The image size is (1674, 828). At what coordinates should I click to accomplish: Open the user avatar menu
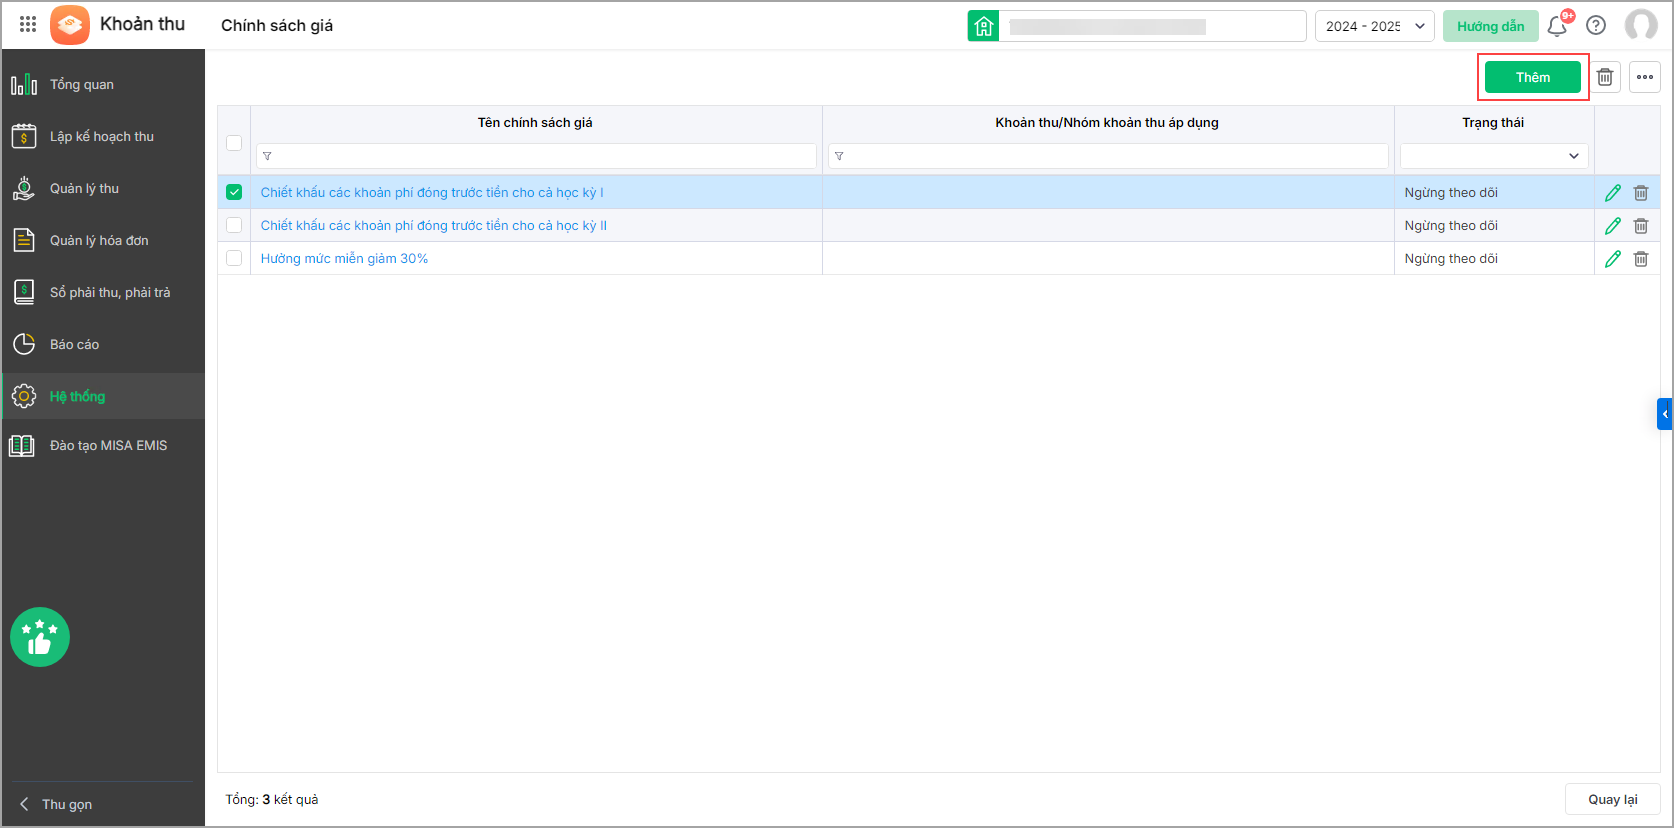pyautogui.click(x=1641, y=25)
